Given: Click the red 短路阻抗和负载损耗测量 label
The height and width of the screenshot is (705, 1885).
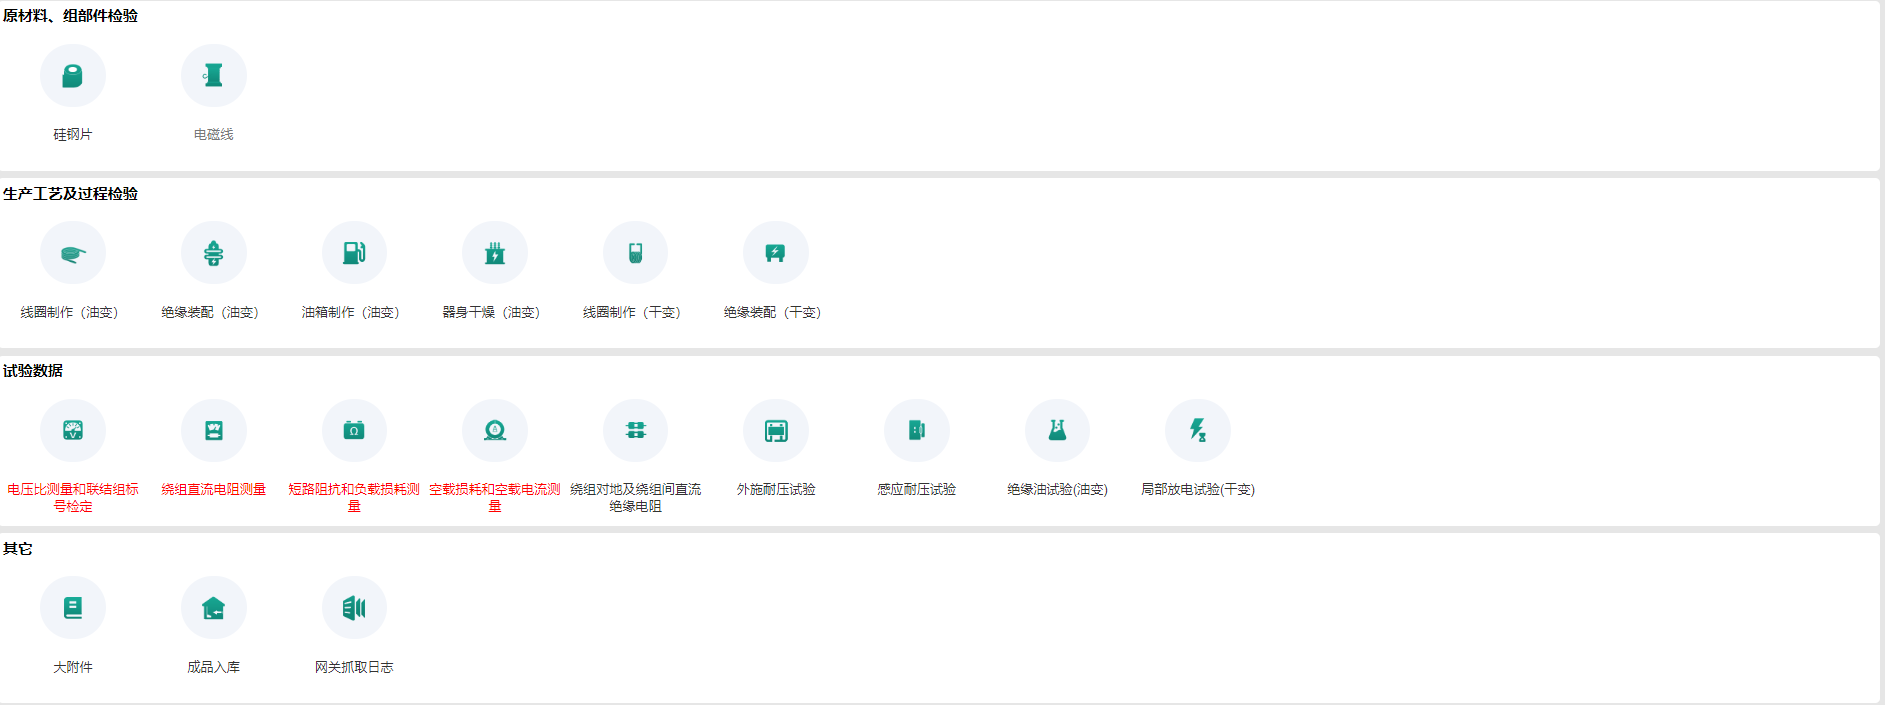Looking at the screenshot, I should 354,497.
